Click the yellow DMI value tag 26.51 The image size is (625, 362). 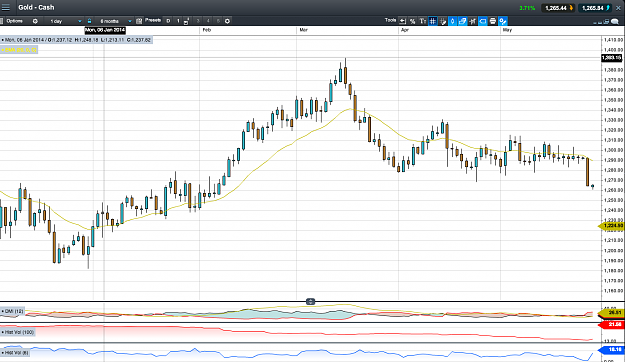611,313
